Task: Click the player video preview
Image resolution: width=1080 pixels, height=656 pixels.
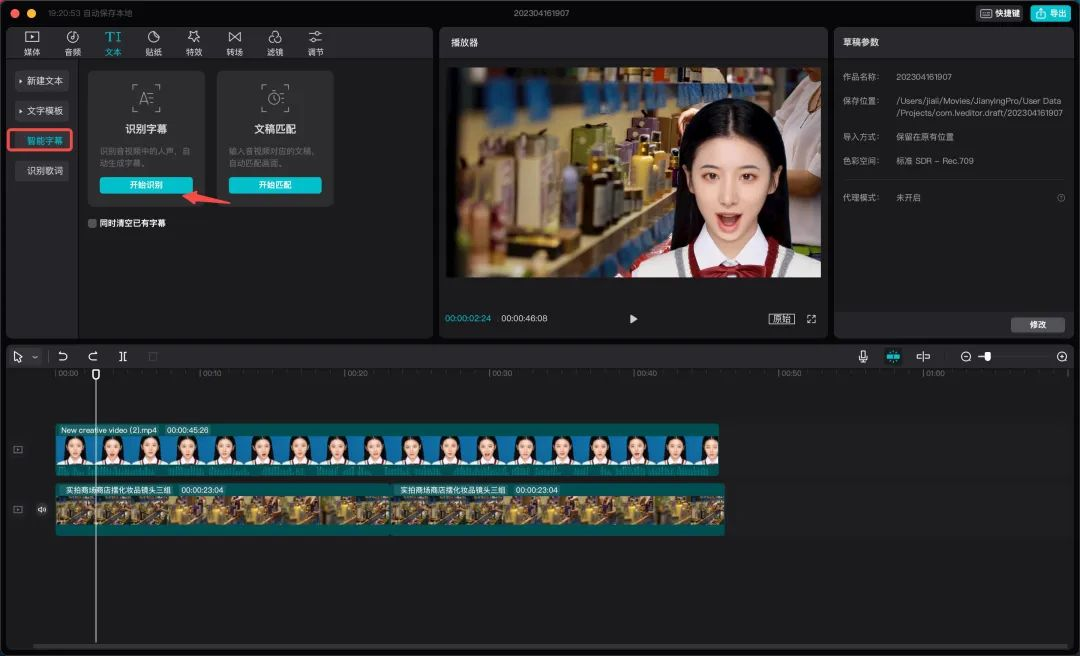Action: point(633,172)
